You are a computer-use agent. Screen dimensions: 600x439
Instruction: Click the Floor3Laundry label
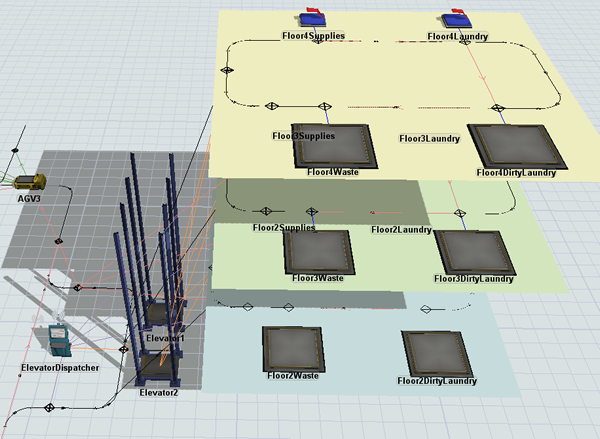429,138
